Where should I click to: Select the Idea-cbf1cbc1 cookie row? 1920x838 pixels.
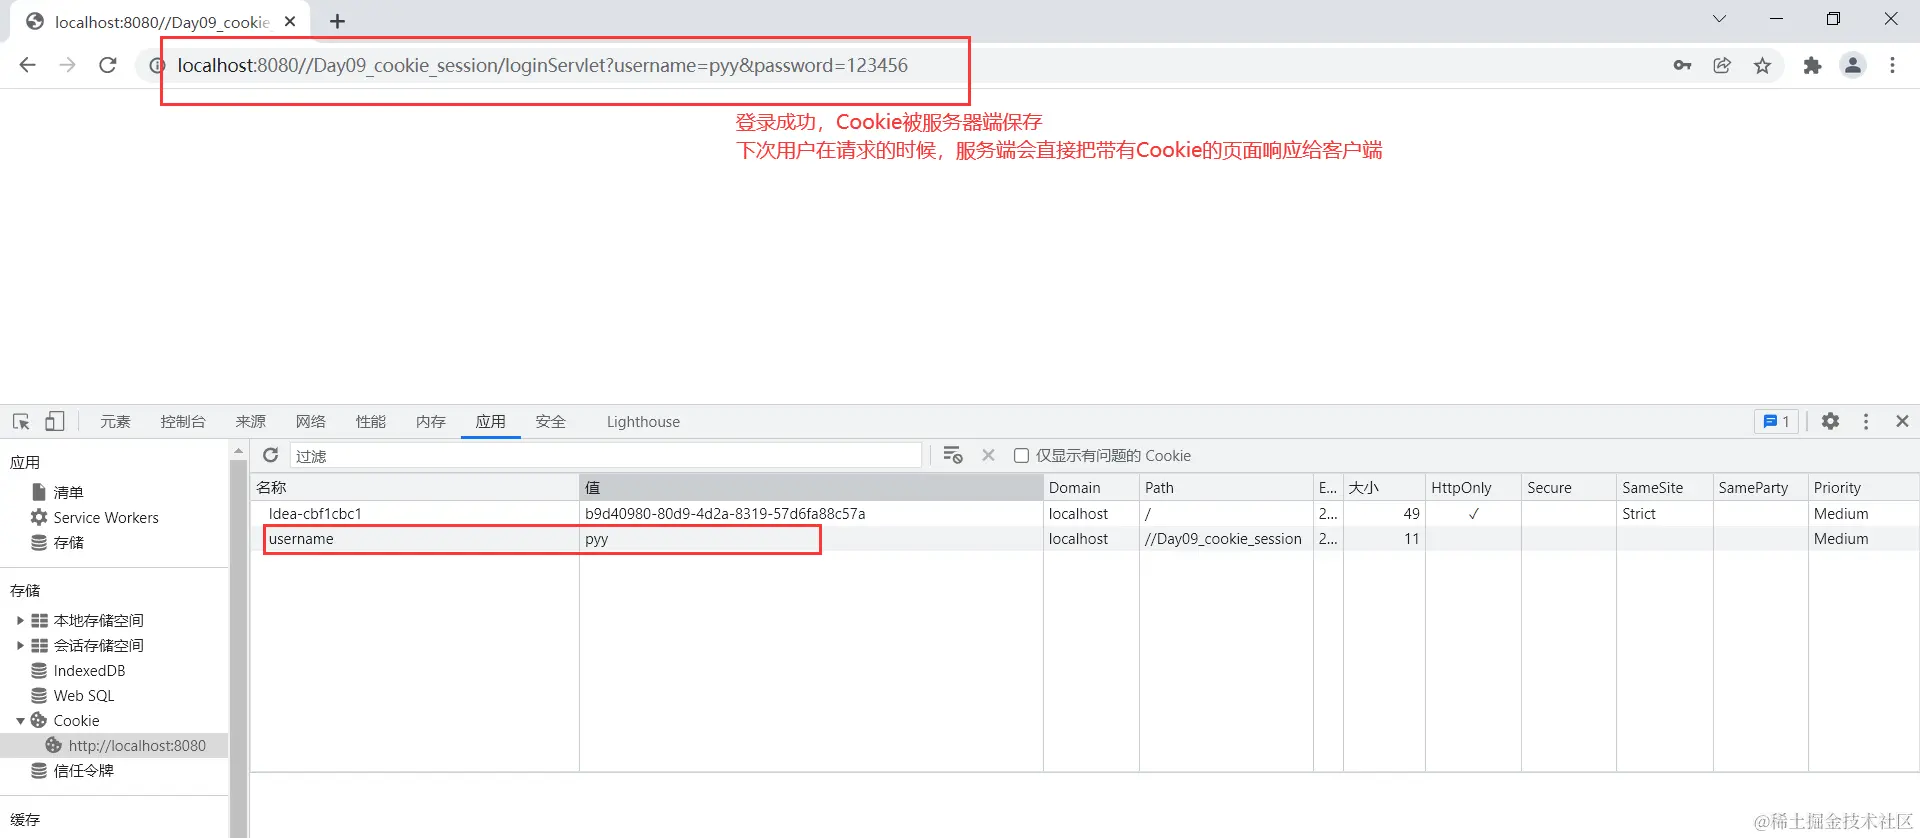(1085, 513)
